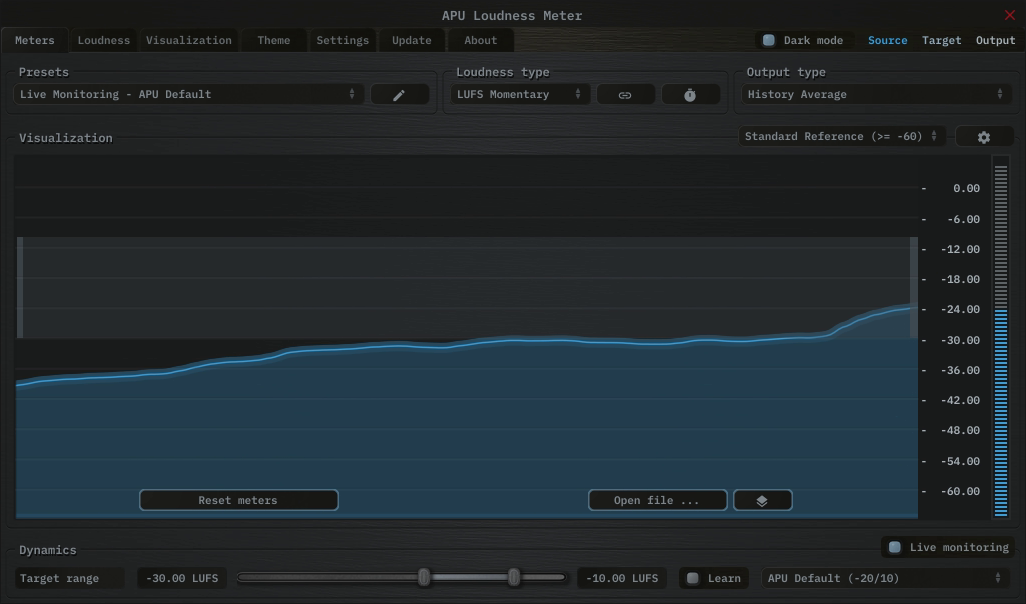Click the layers stack icon
This screenshot has height=604, width=1026.
tap(762, 501)
